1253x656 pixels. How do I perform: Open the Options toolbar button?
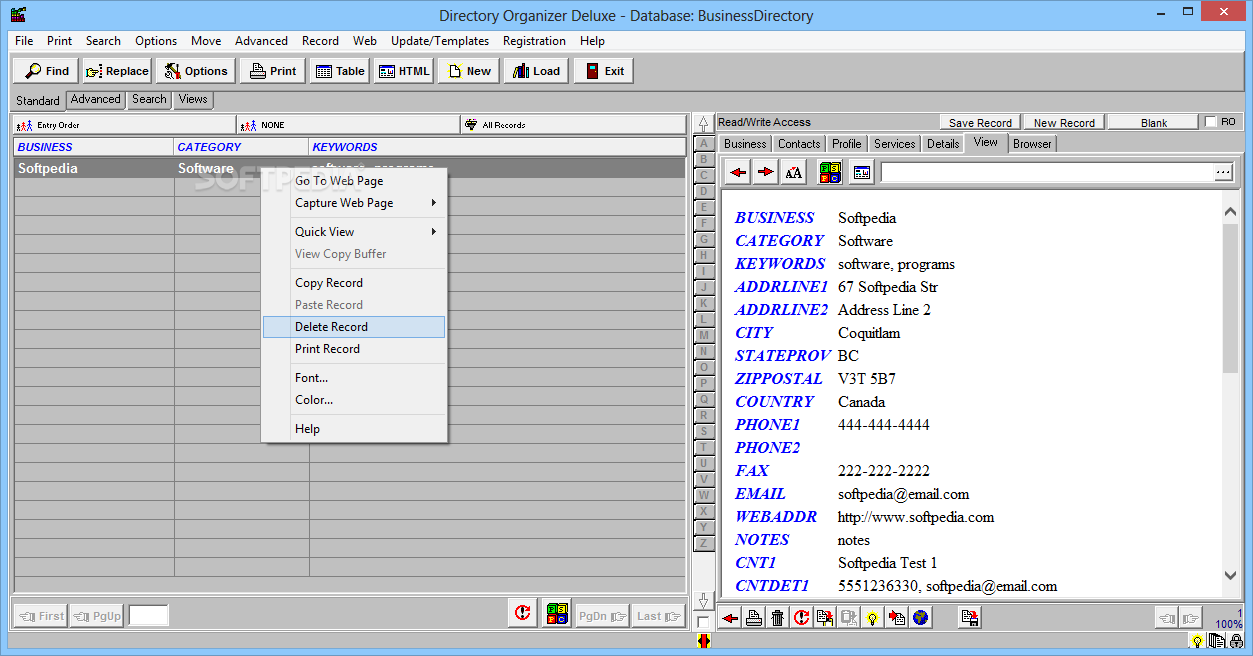(196, 71)
